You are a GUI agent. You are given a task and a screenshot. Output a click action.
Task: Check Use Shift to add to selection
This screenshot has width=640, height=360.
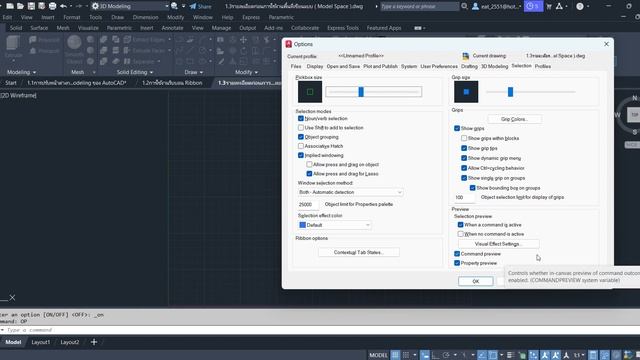301,128
